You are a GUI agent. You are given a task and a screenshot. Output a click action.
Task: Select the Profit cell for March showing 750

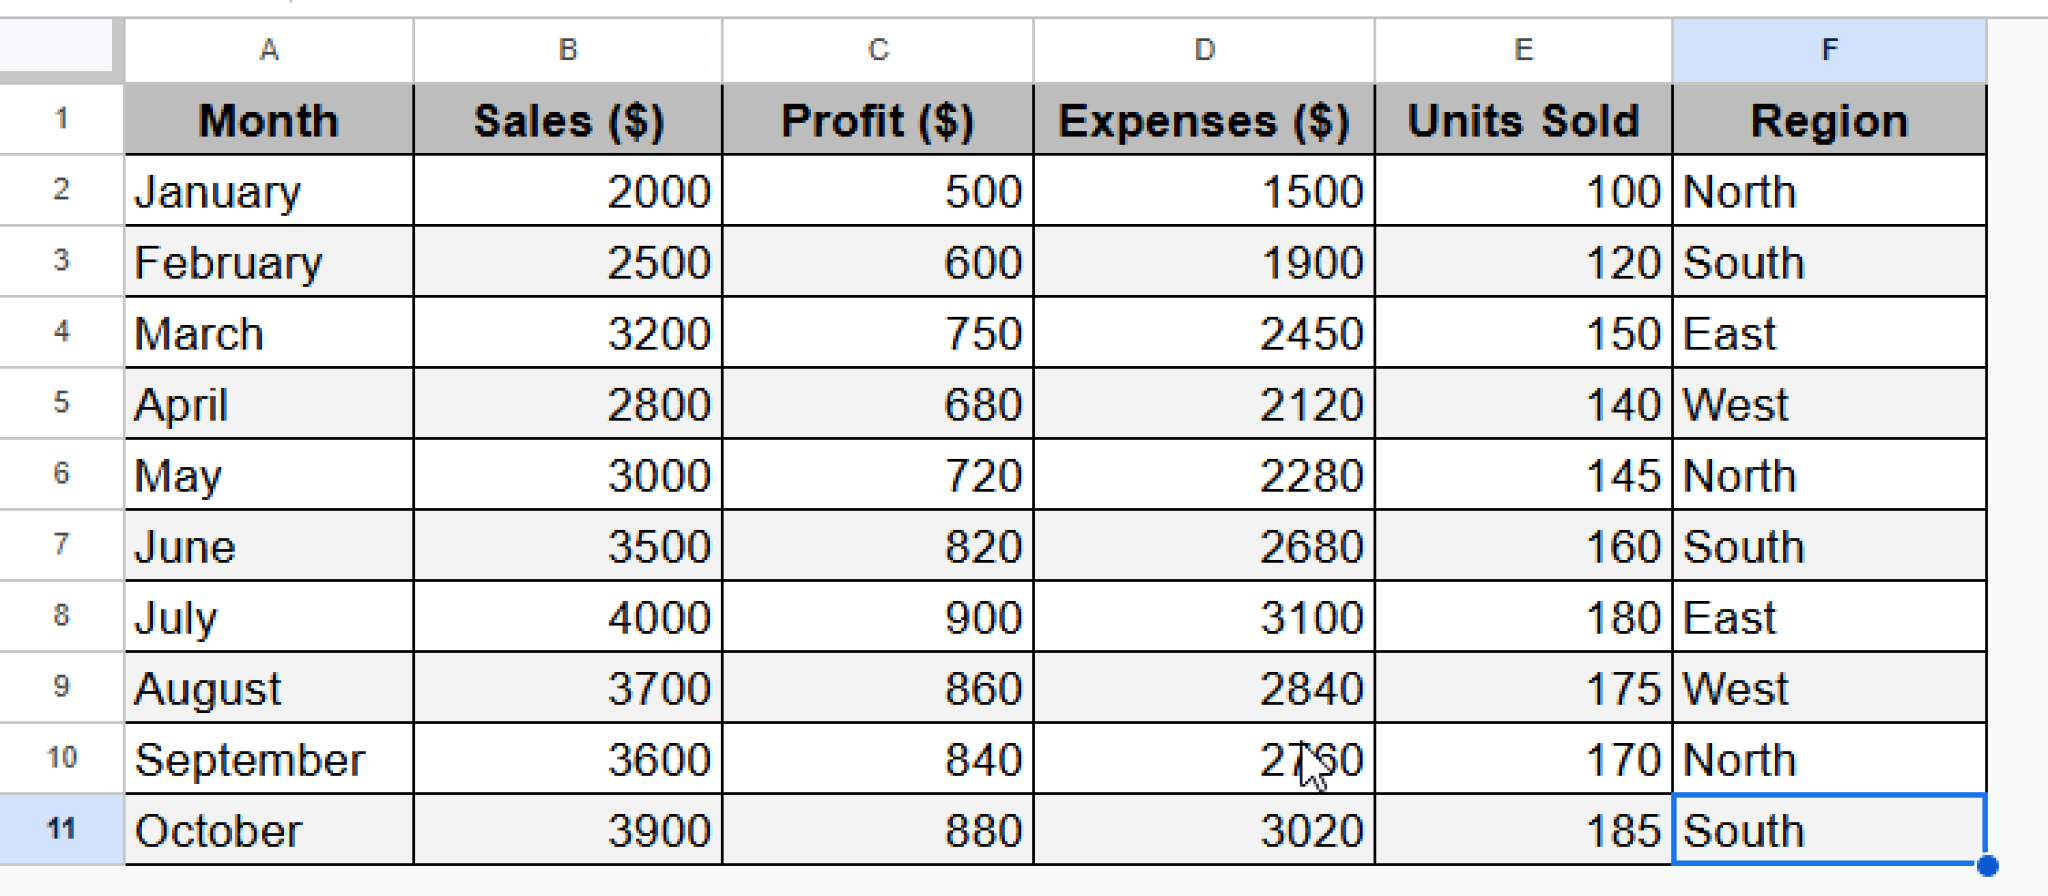tap(877, 333)
